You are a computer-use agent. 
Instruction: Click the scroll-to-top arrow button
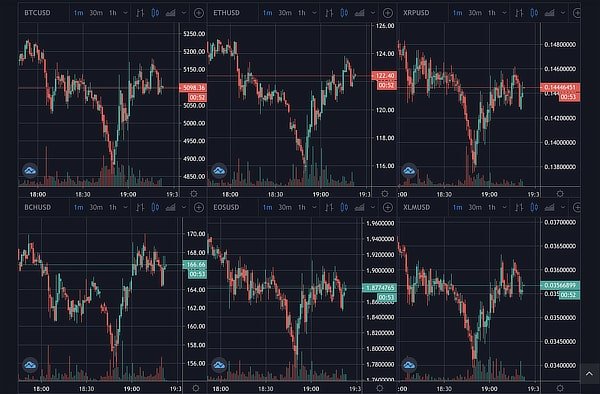pos(590,374)
